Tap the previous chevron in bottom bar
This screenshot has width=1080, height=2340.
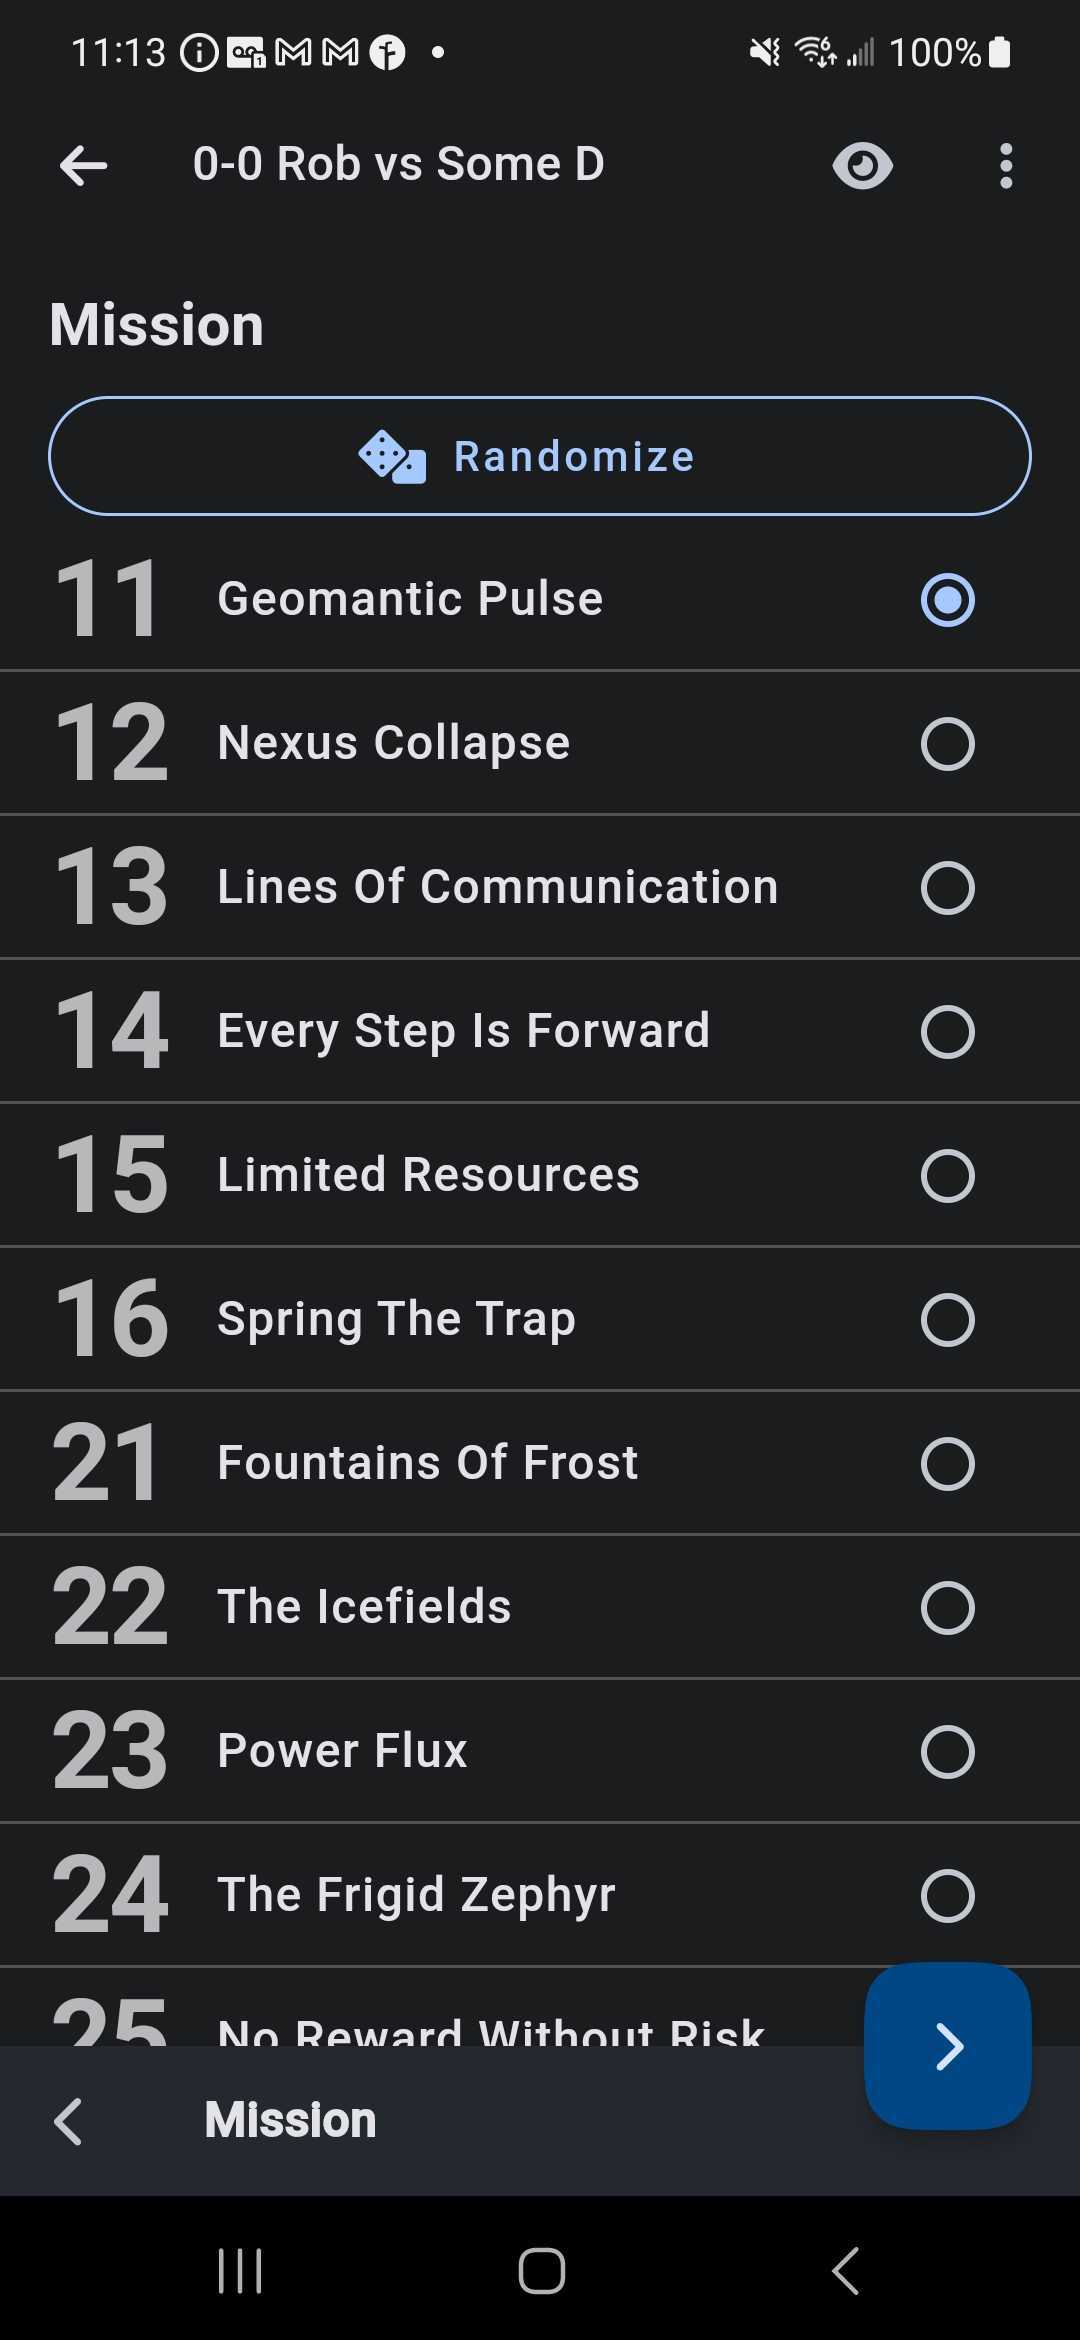pyautogui.click(x=68, y=2122)
